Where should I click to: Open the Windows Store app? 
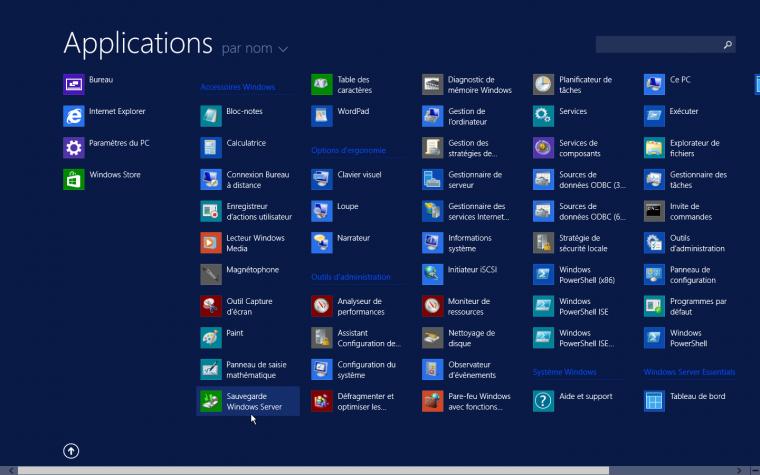[x=74, y=179]
